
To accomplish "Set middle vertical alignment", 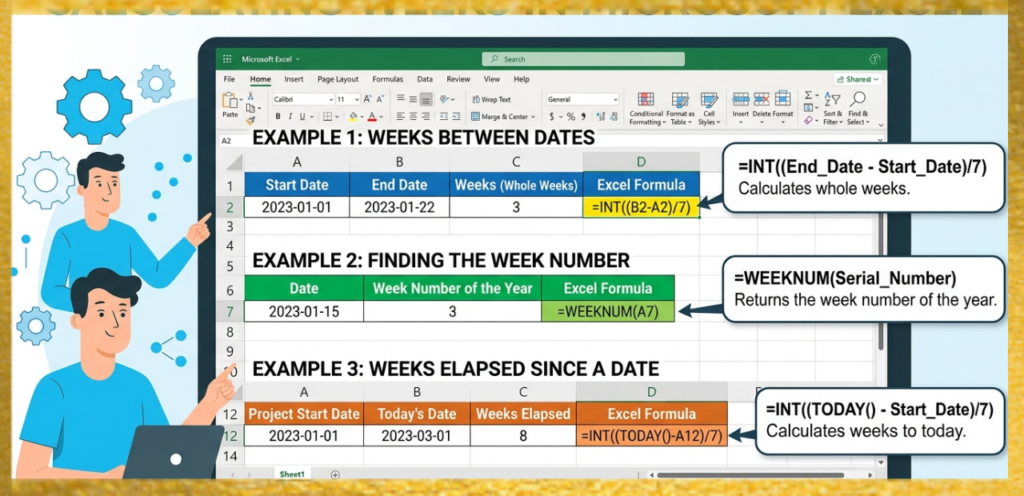I will pos(413,99).
